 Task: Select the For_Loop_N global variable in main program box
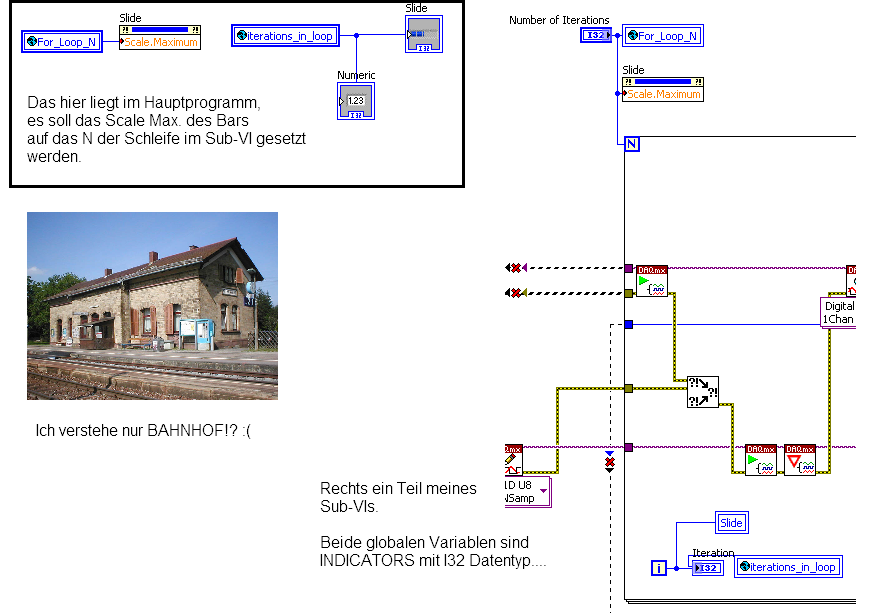point(62,42)
